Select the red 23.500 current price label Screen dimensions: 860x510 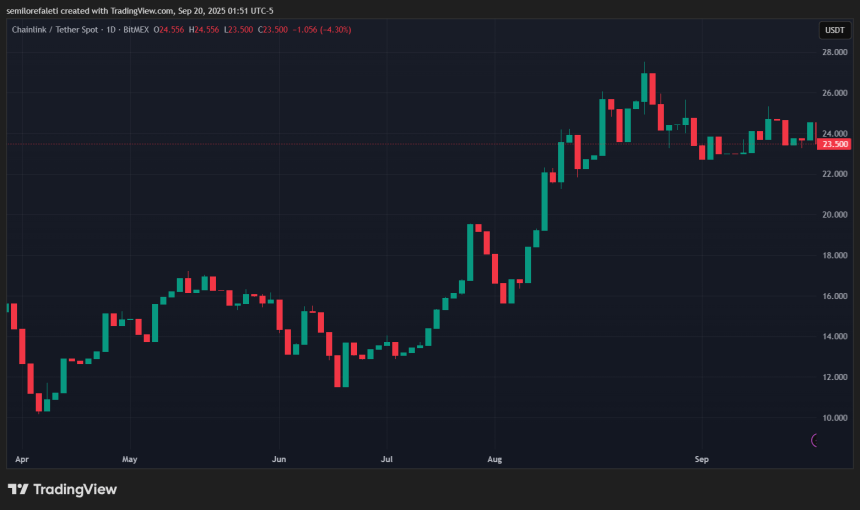coord(834,144)
